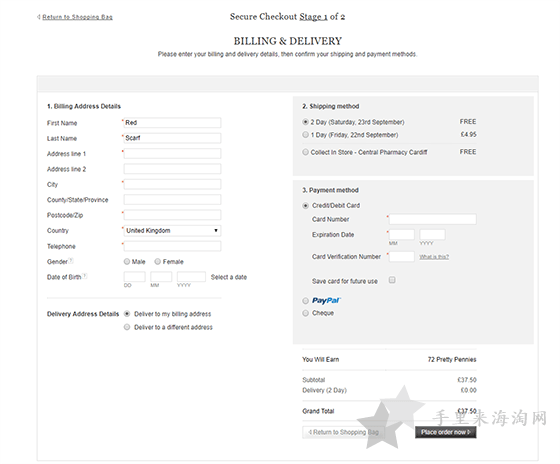This screenshot has width=560, height=464.
Task: Open the What is this verification link
Action: 434,257
